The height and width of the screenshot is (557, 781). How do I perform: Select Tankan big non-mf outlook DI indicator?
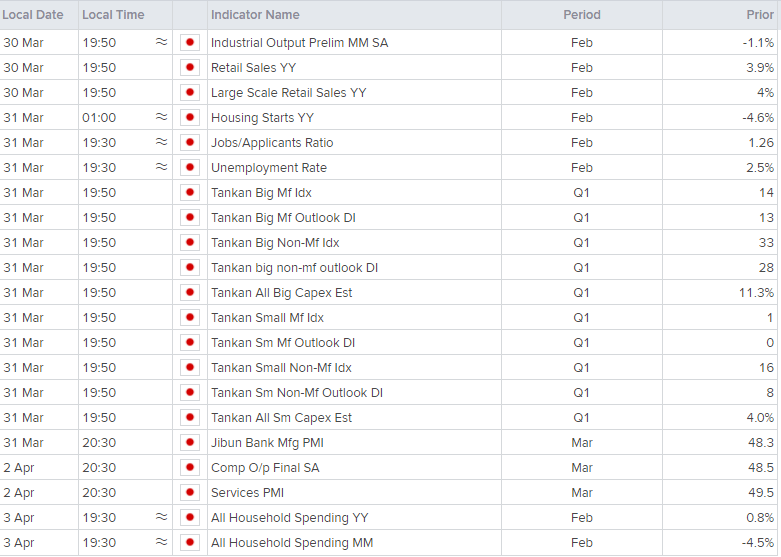294,268
